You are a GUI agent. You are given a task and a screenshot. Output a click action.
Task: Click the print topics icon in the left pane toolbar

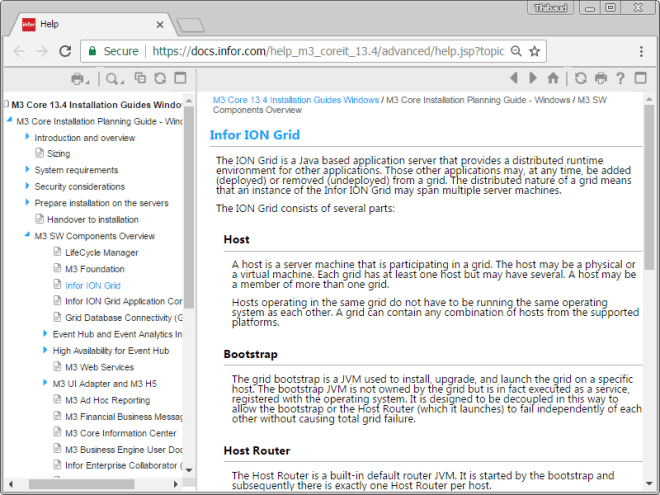point(78,78)
